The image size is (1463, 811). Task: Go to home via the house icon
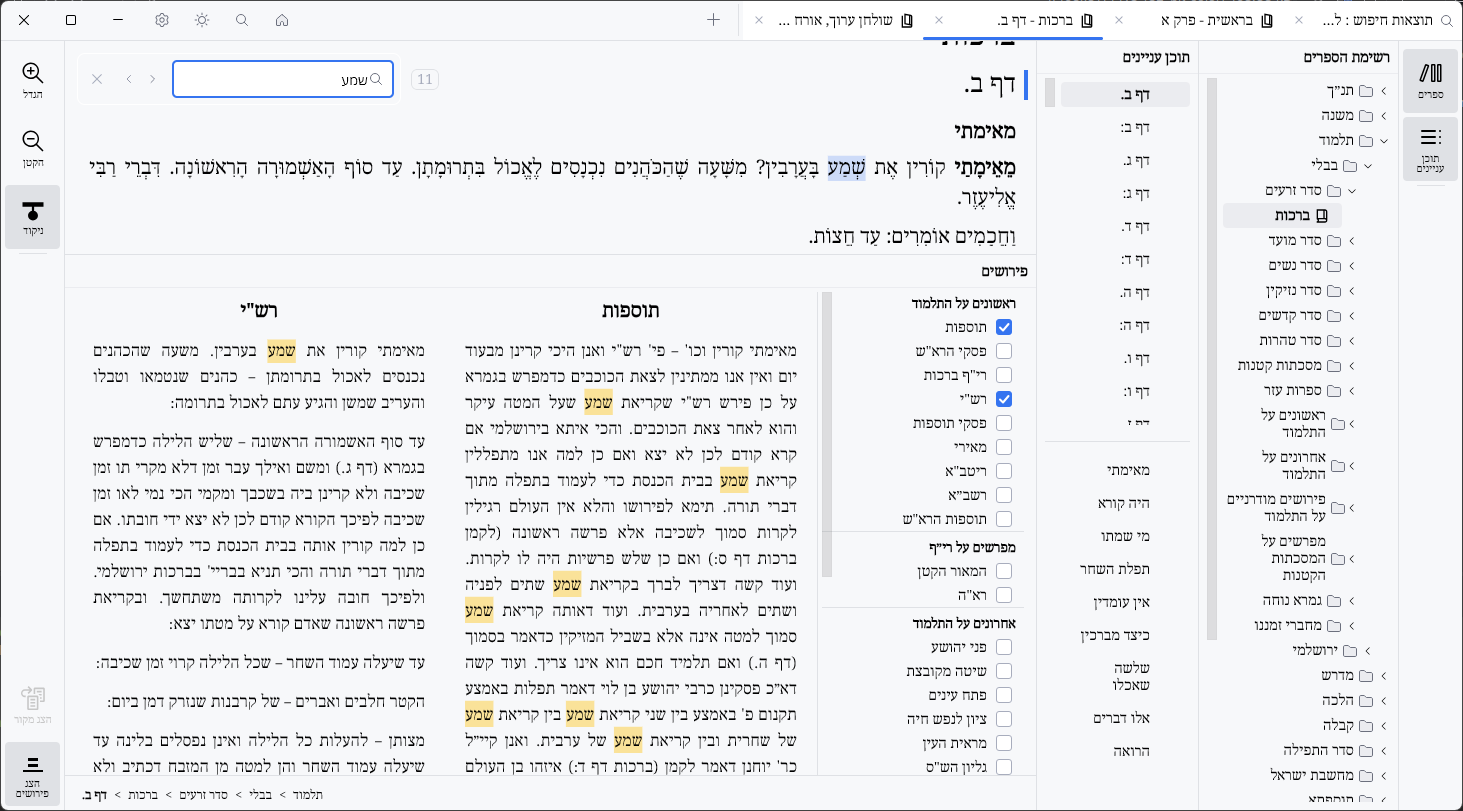tap(282, 20)
